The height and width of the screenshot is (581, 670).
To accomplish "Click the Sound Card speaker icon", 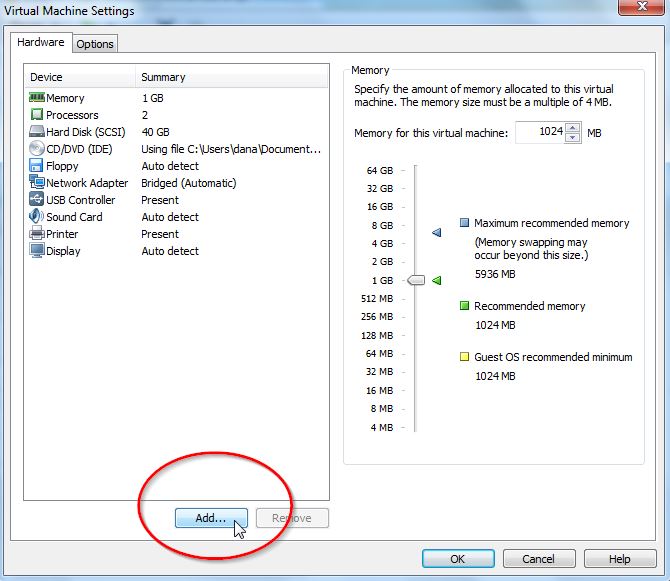I will pyautogui.click(x=36, y=216).
